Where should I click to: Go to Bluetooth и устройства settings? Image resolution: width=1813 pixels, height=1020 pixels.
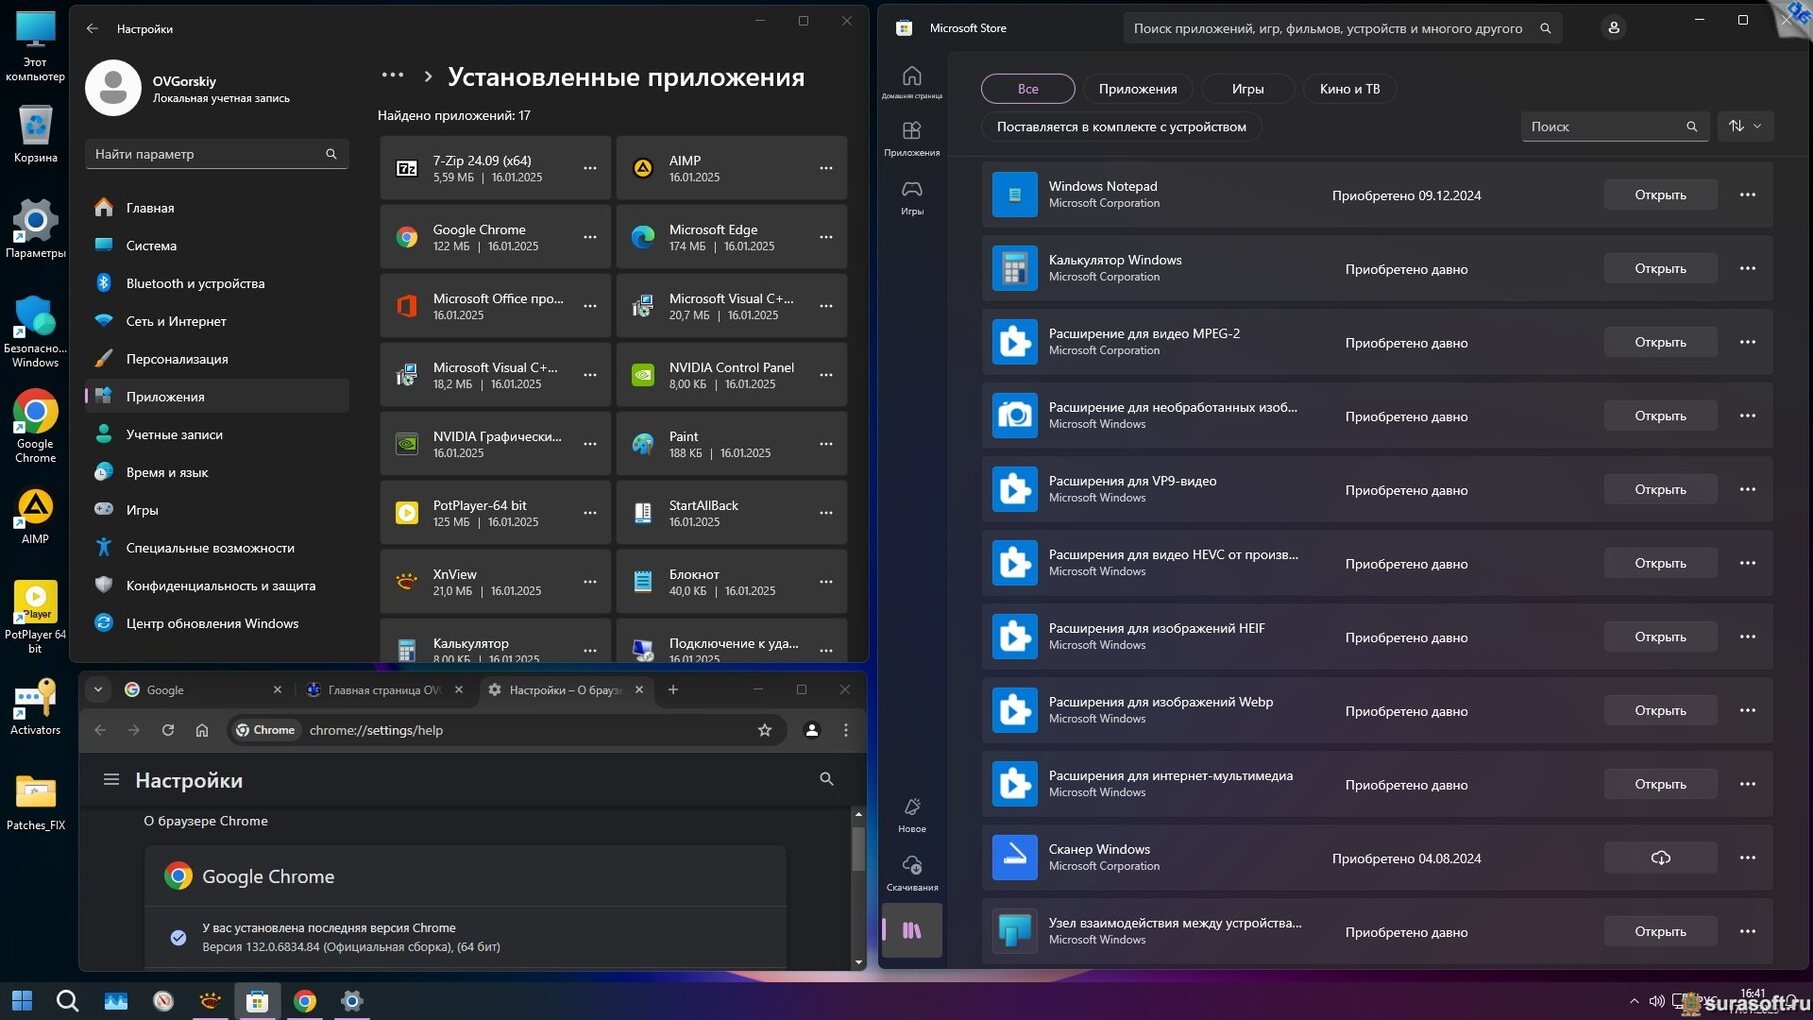(x=217, y=284)
